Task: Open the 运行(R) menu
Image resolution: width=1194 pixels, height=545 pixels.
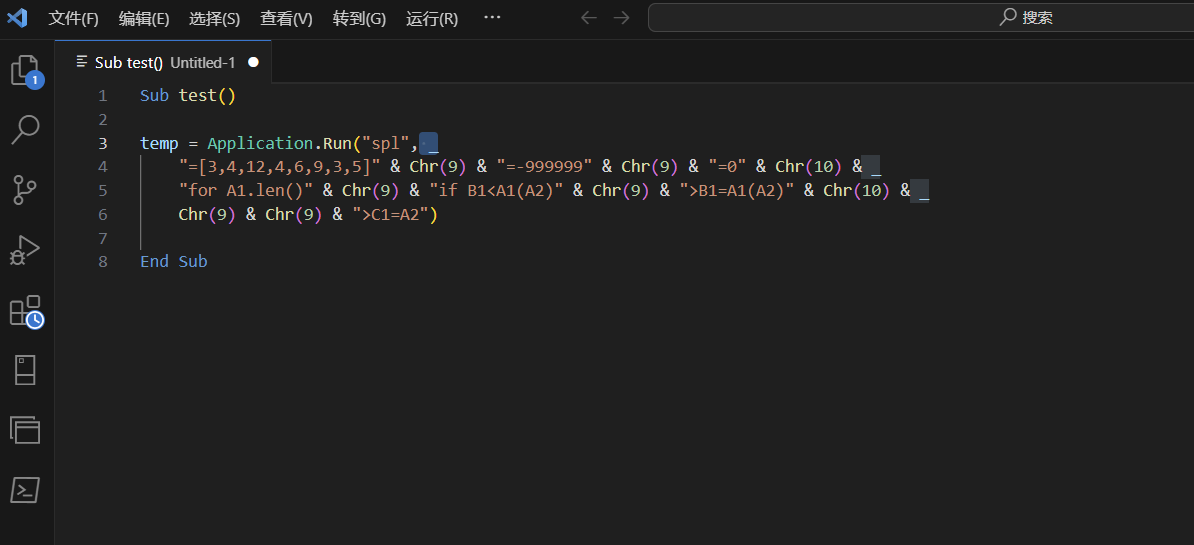Action: (432, 18)
